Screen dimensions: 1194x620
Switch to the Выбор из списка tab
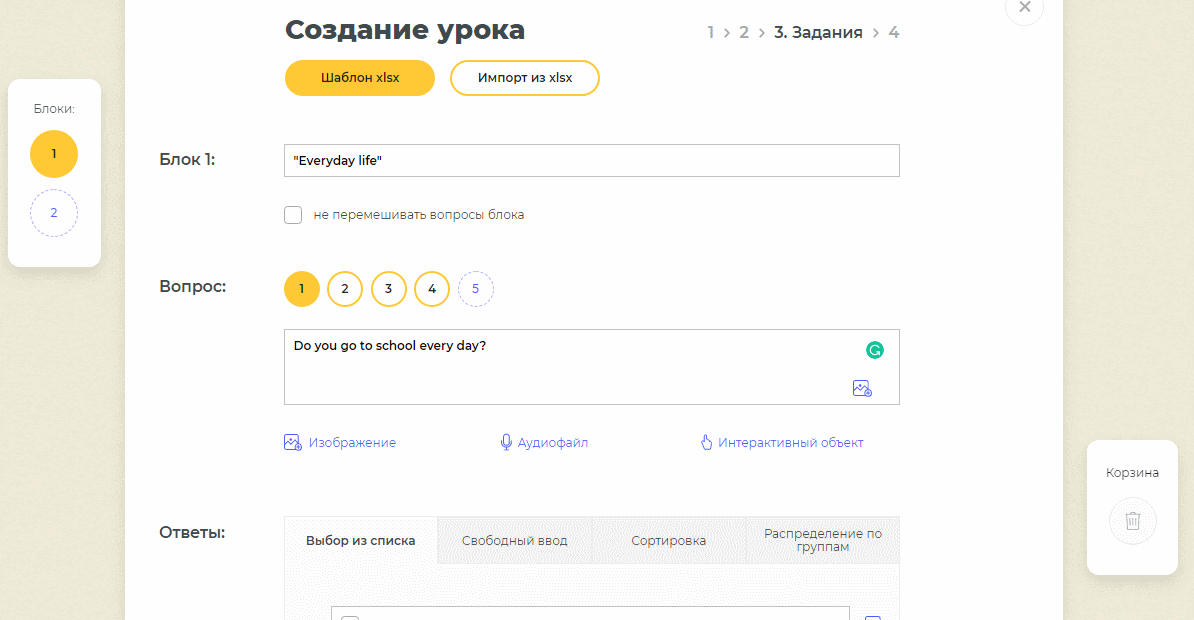[361, 540]
